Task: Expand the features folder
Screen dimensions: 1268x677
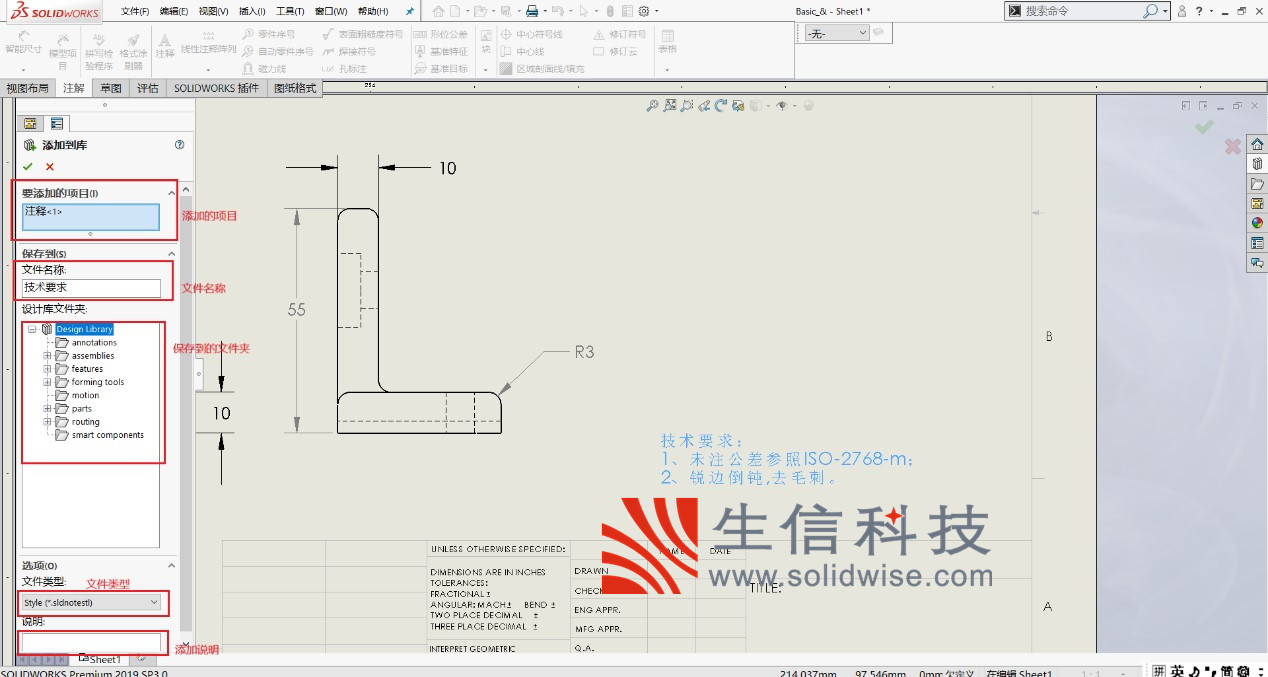Action: click(x=47, y=369)
